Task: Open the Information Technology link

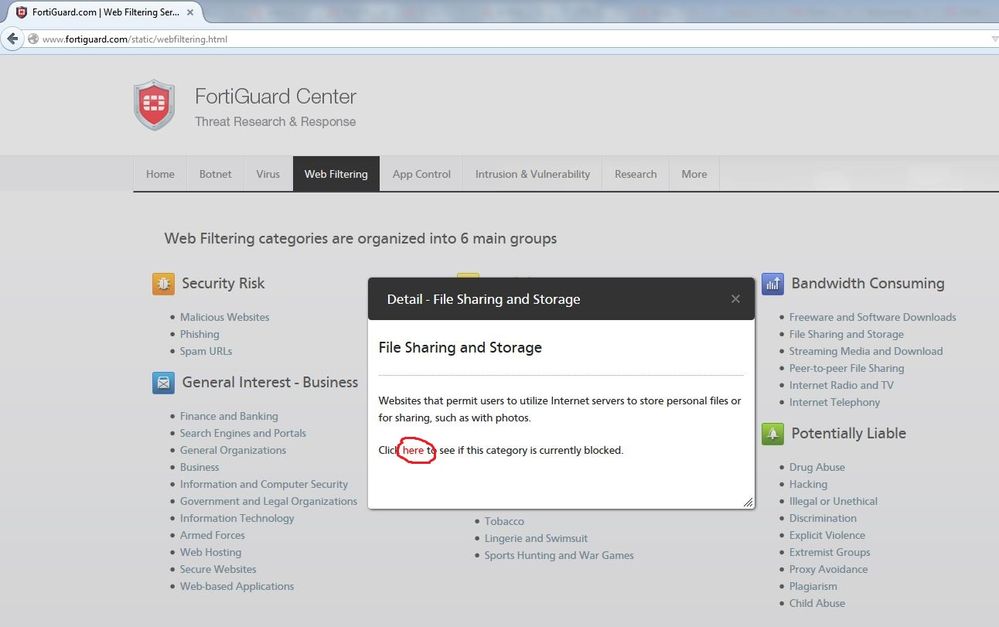Action: (237, 519)
